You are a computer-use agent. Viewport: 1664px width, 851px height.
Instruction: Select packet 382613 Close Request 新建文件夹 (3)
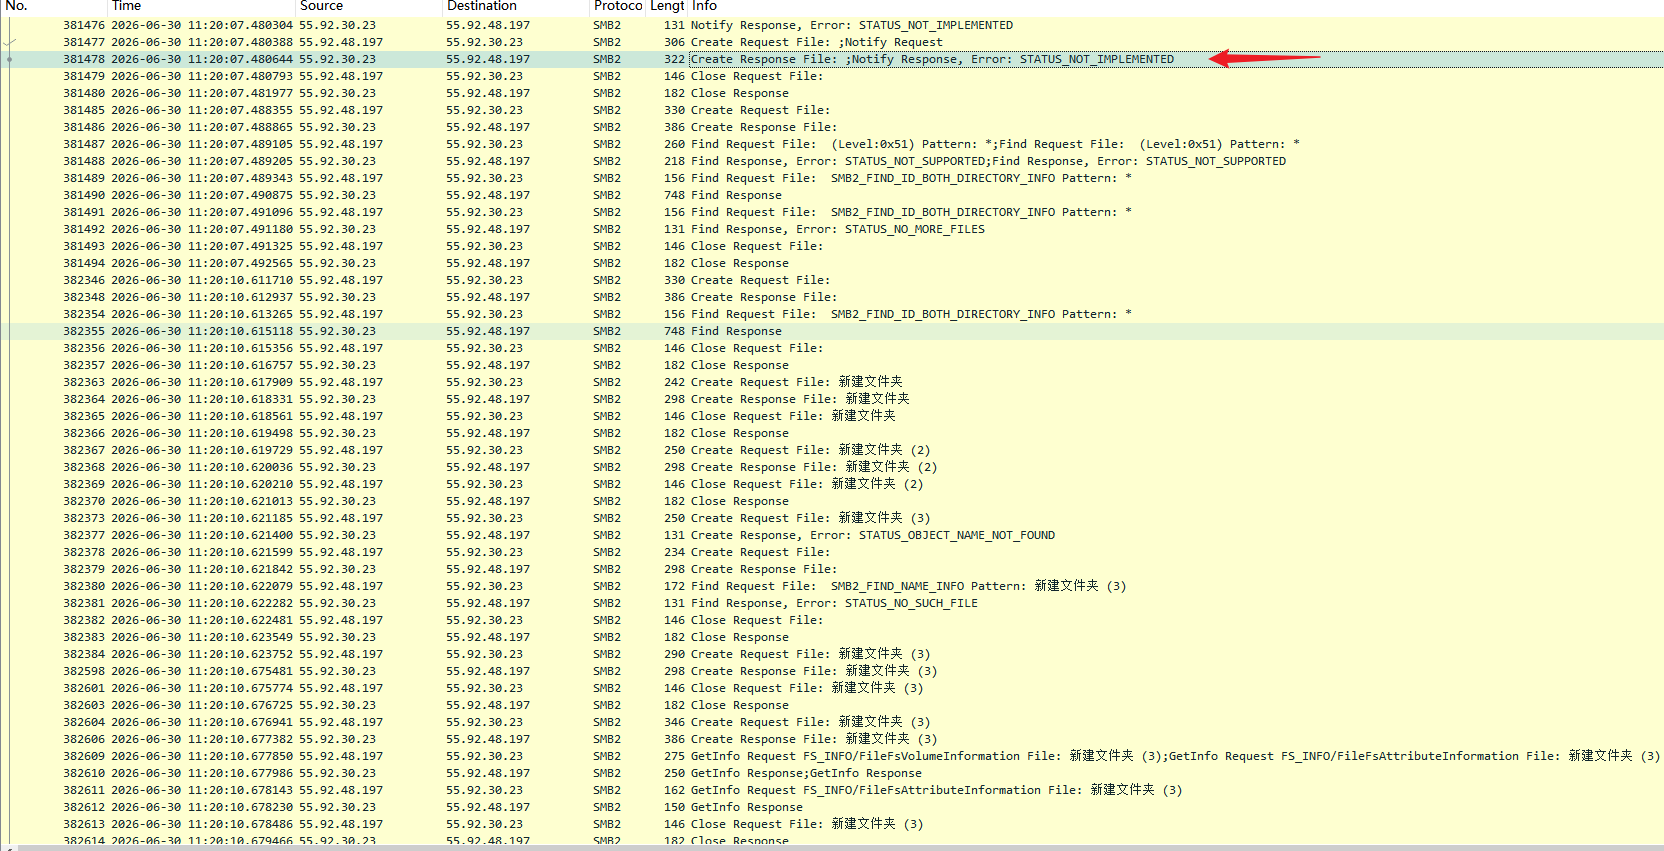(832, 824)
